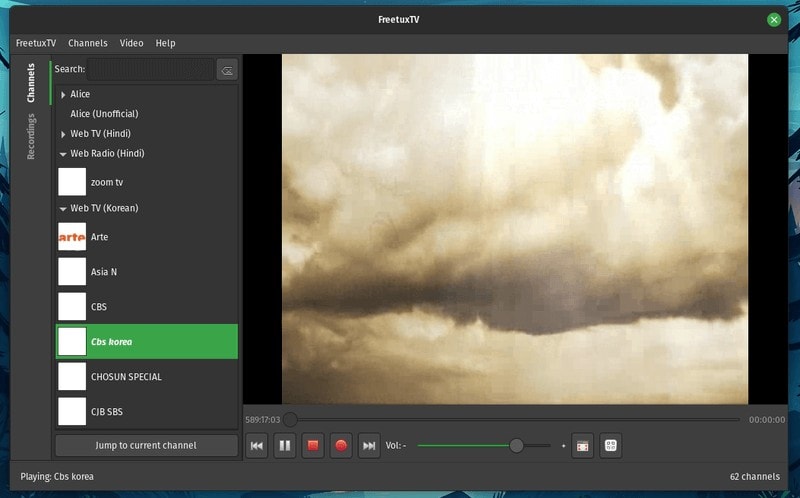Screen dimensions: 800x498
Task: Select the CJB SBS channel name
Action: coord(107,412)
